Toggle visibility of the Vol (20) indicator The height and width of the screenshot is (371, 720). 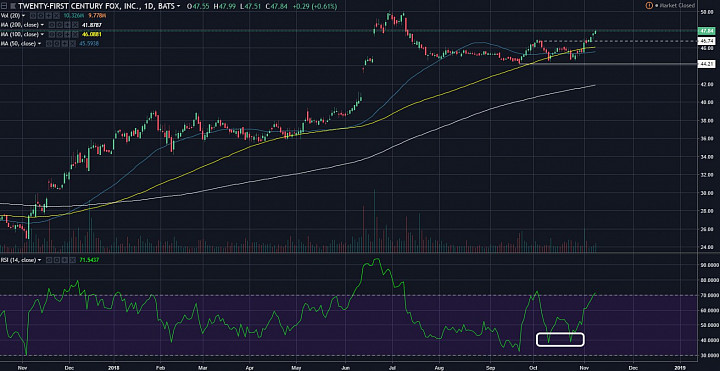click(33, 16)
